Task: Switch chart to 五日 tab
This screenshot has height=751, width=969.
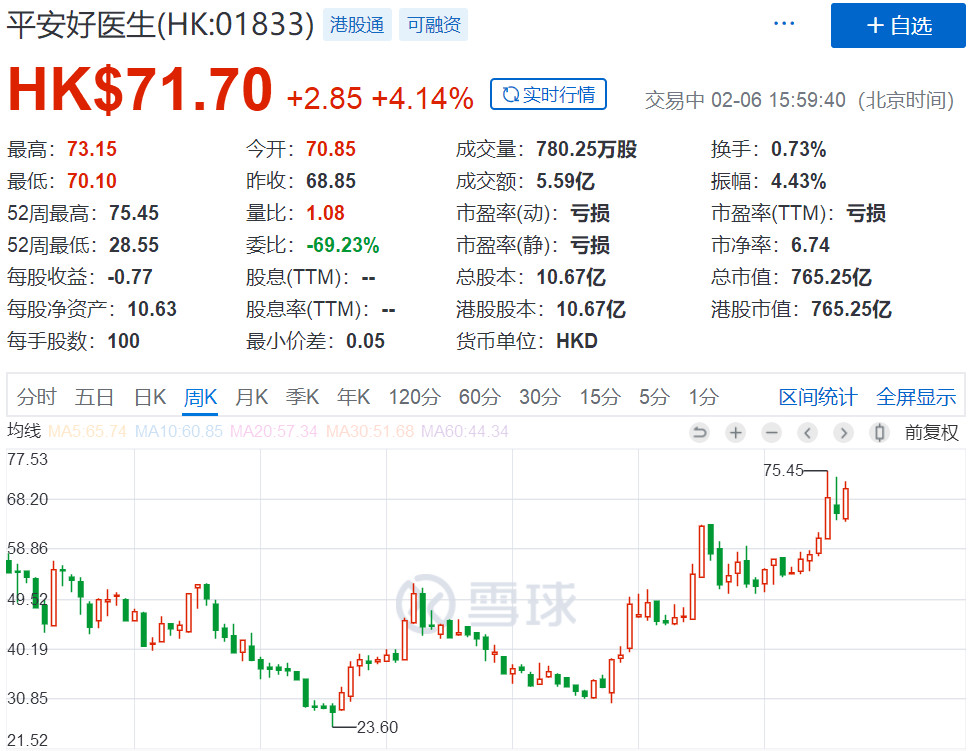Action: (x=94, y=397)
